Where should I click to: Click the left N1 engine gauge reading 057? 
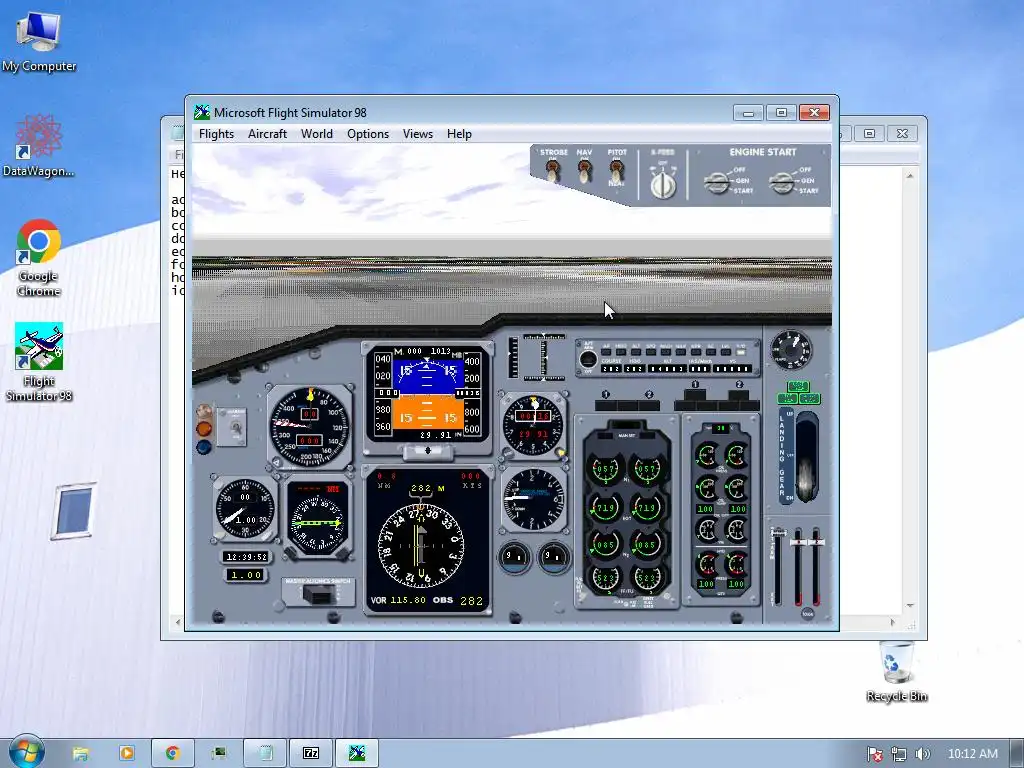pyautogui.click(x=605, y=469)
